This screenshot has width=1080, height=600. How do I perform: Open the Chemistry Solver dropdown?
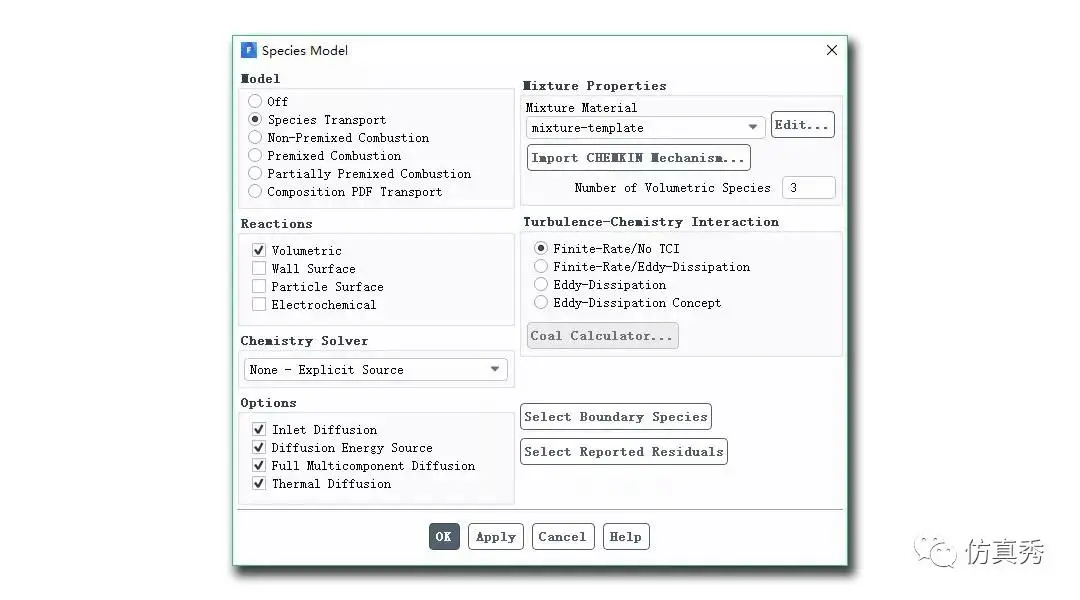(375, 370)
